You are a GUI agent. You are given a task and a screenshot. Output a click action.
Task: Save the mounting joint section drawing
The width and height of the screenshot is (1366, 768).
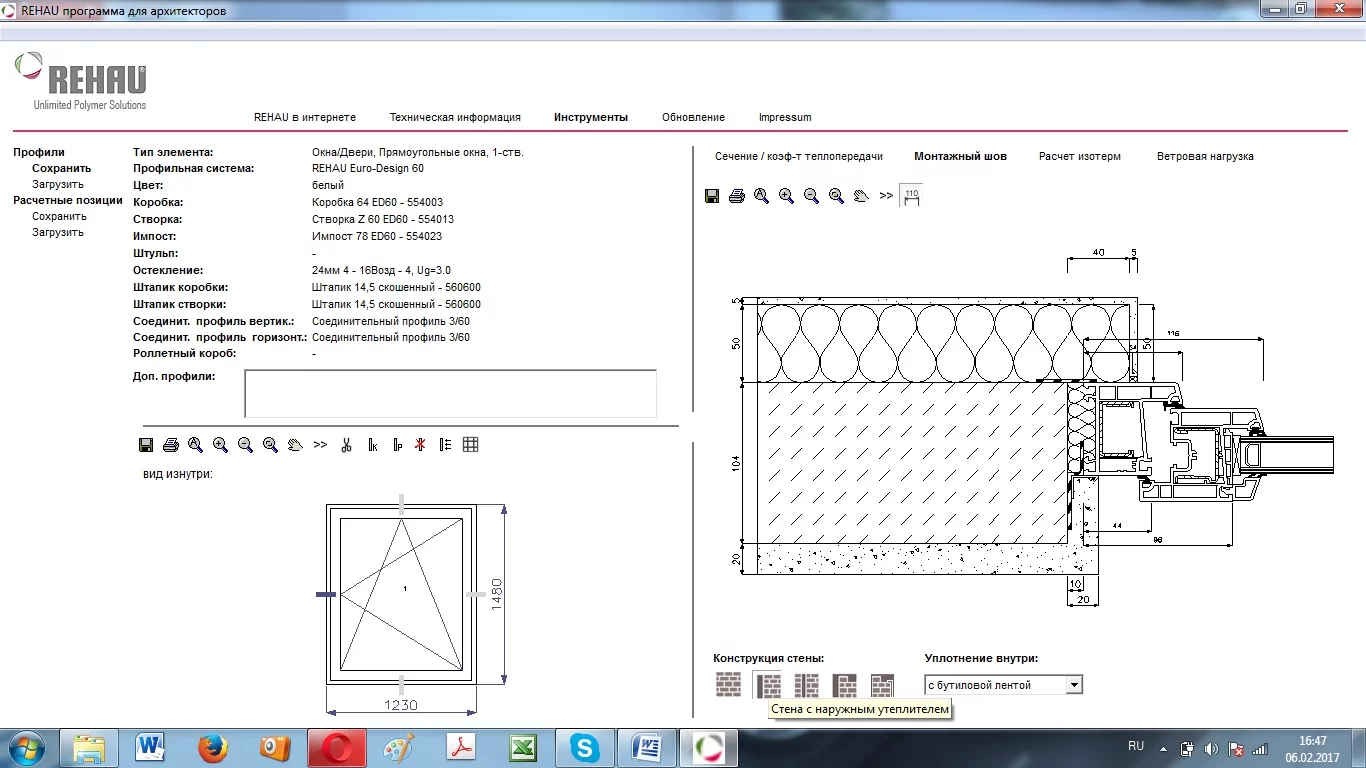coord(712,196)
